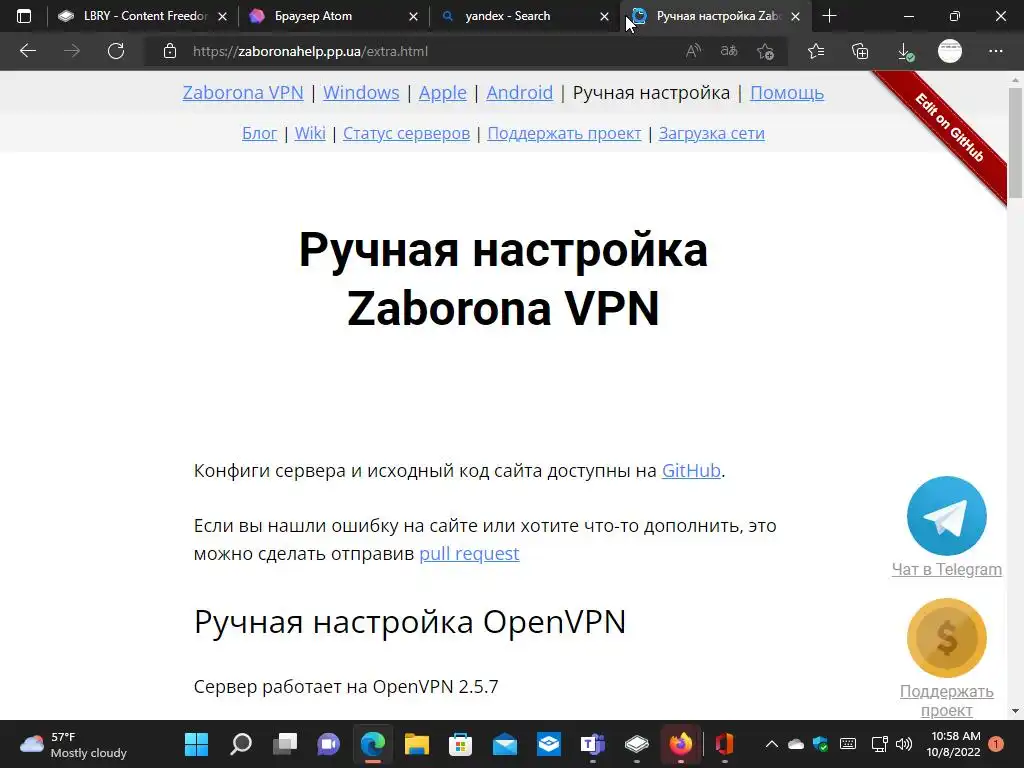Open Microsoft Edge from taskbar
The height and width of the screenshot is (768, 1024).
(373, 744)
